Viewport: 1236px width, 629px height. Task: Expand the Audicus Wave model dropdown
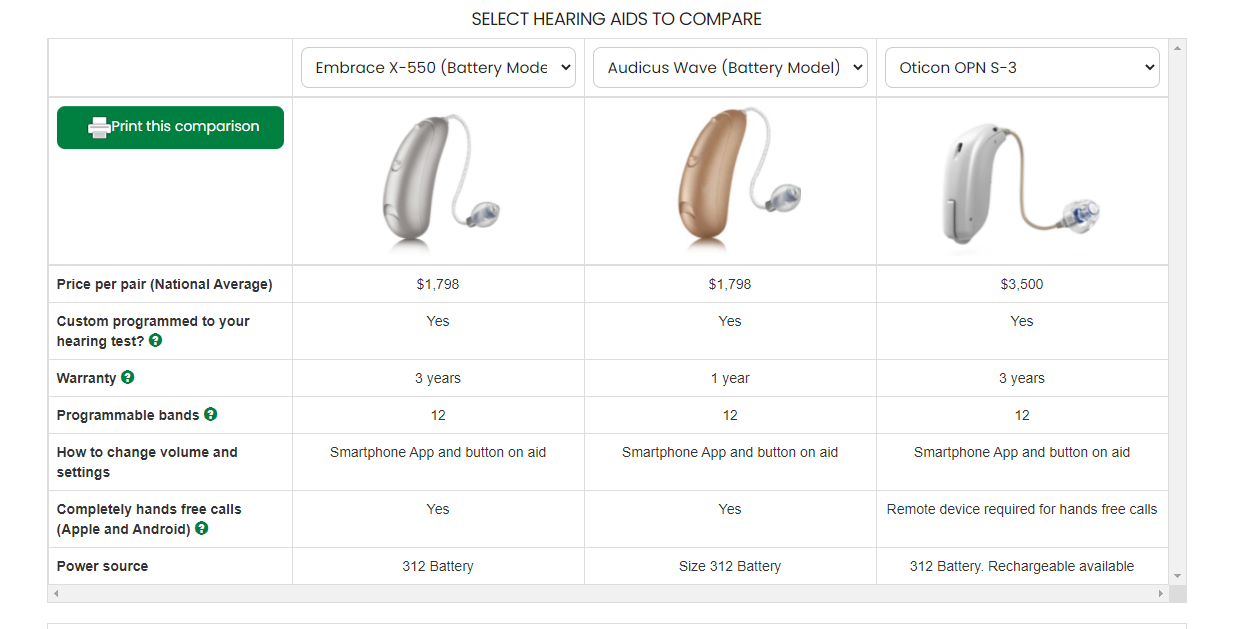[x=730, y=68]
